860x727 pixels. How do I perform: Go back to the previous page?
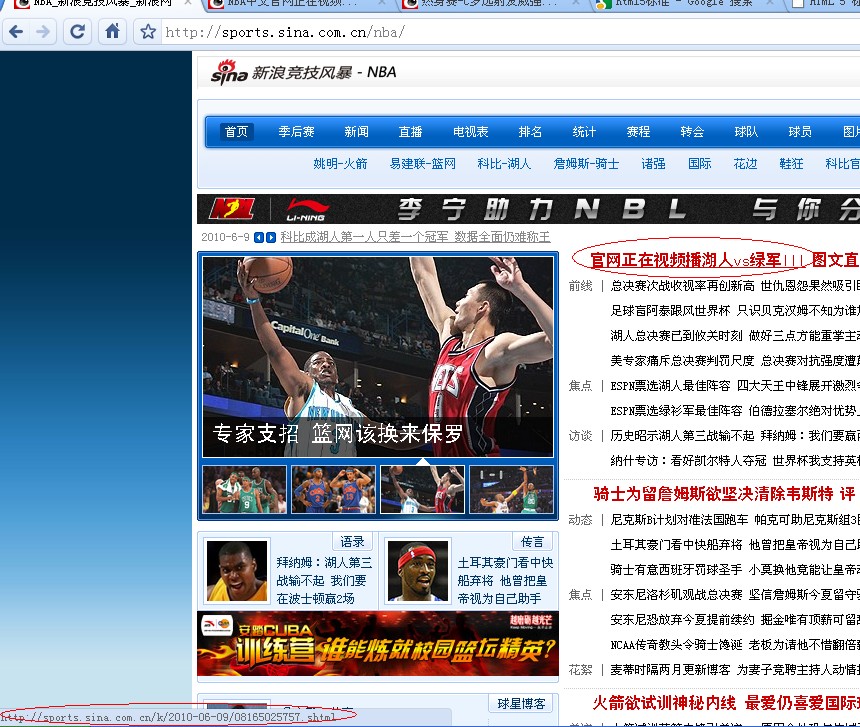point(16,31)
